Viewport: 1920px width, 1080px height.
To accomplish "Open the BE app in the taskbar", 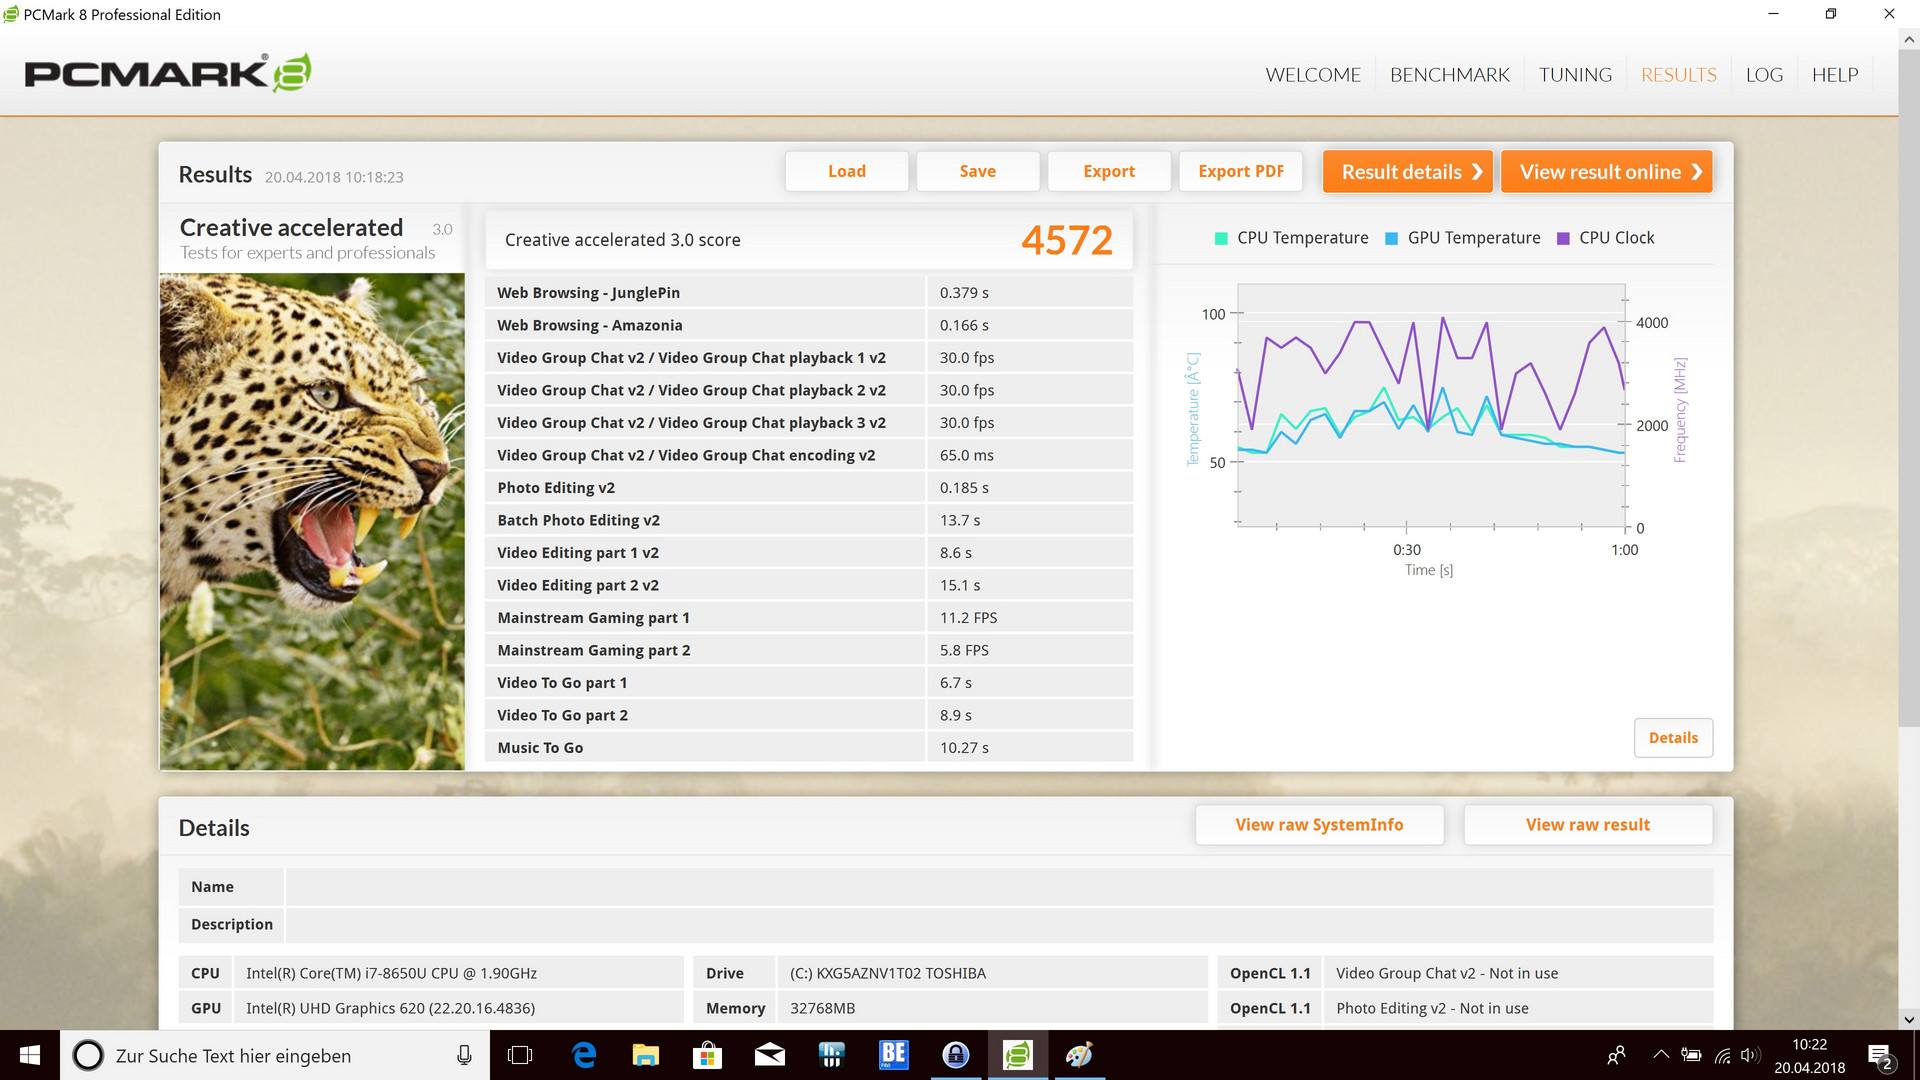I will click(893, 1055).
